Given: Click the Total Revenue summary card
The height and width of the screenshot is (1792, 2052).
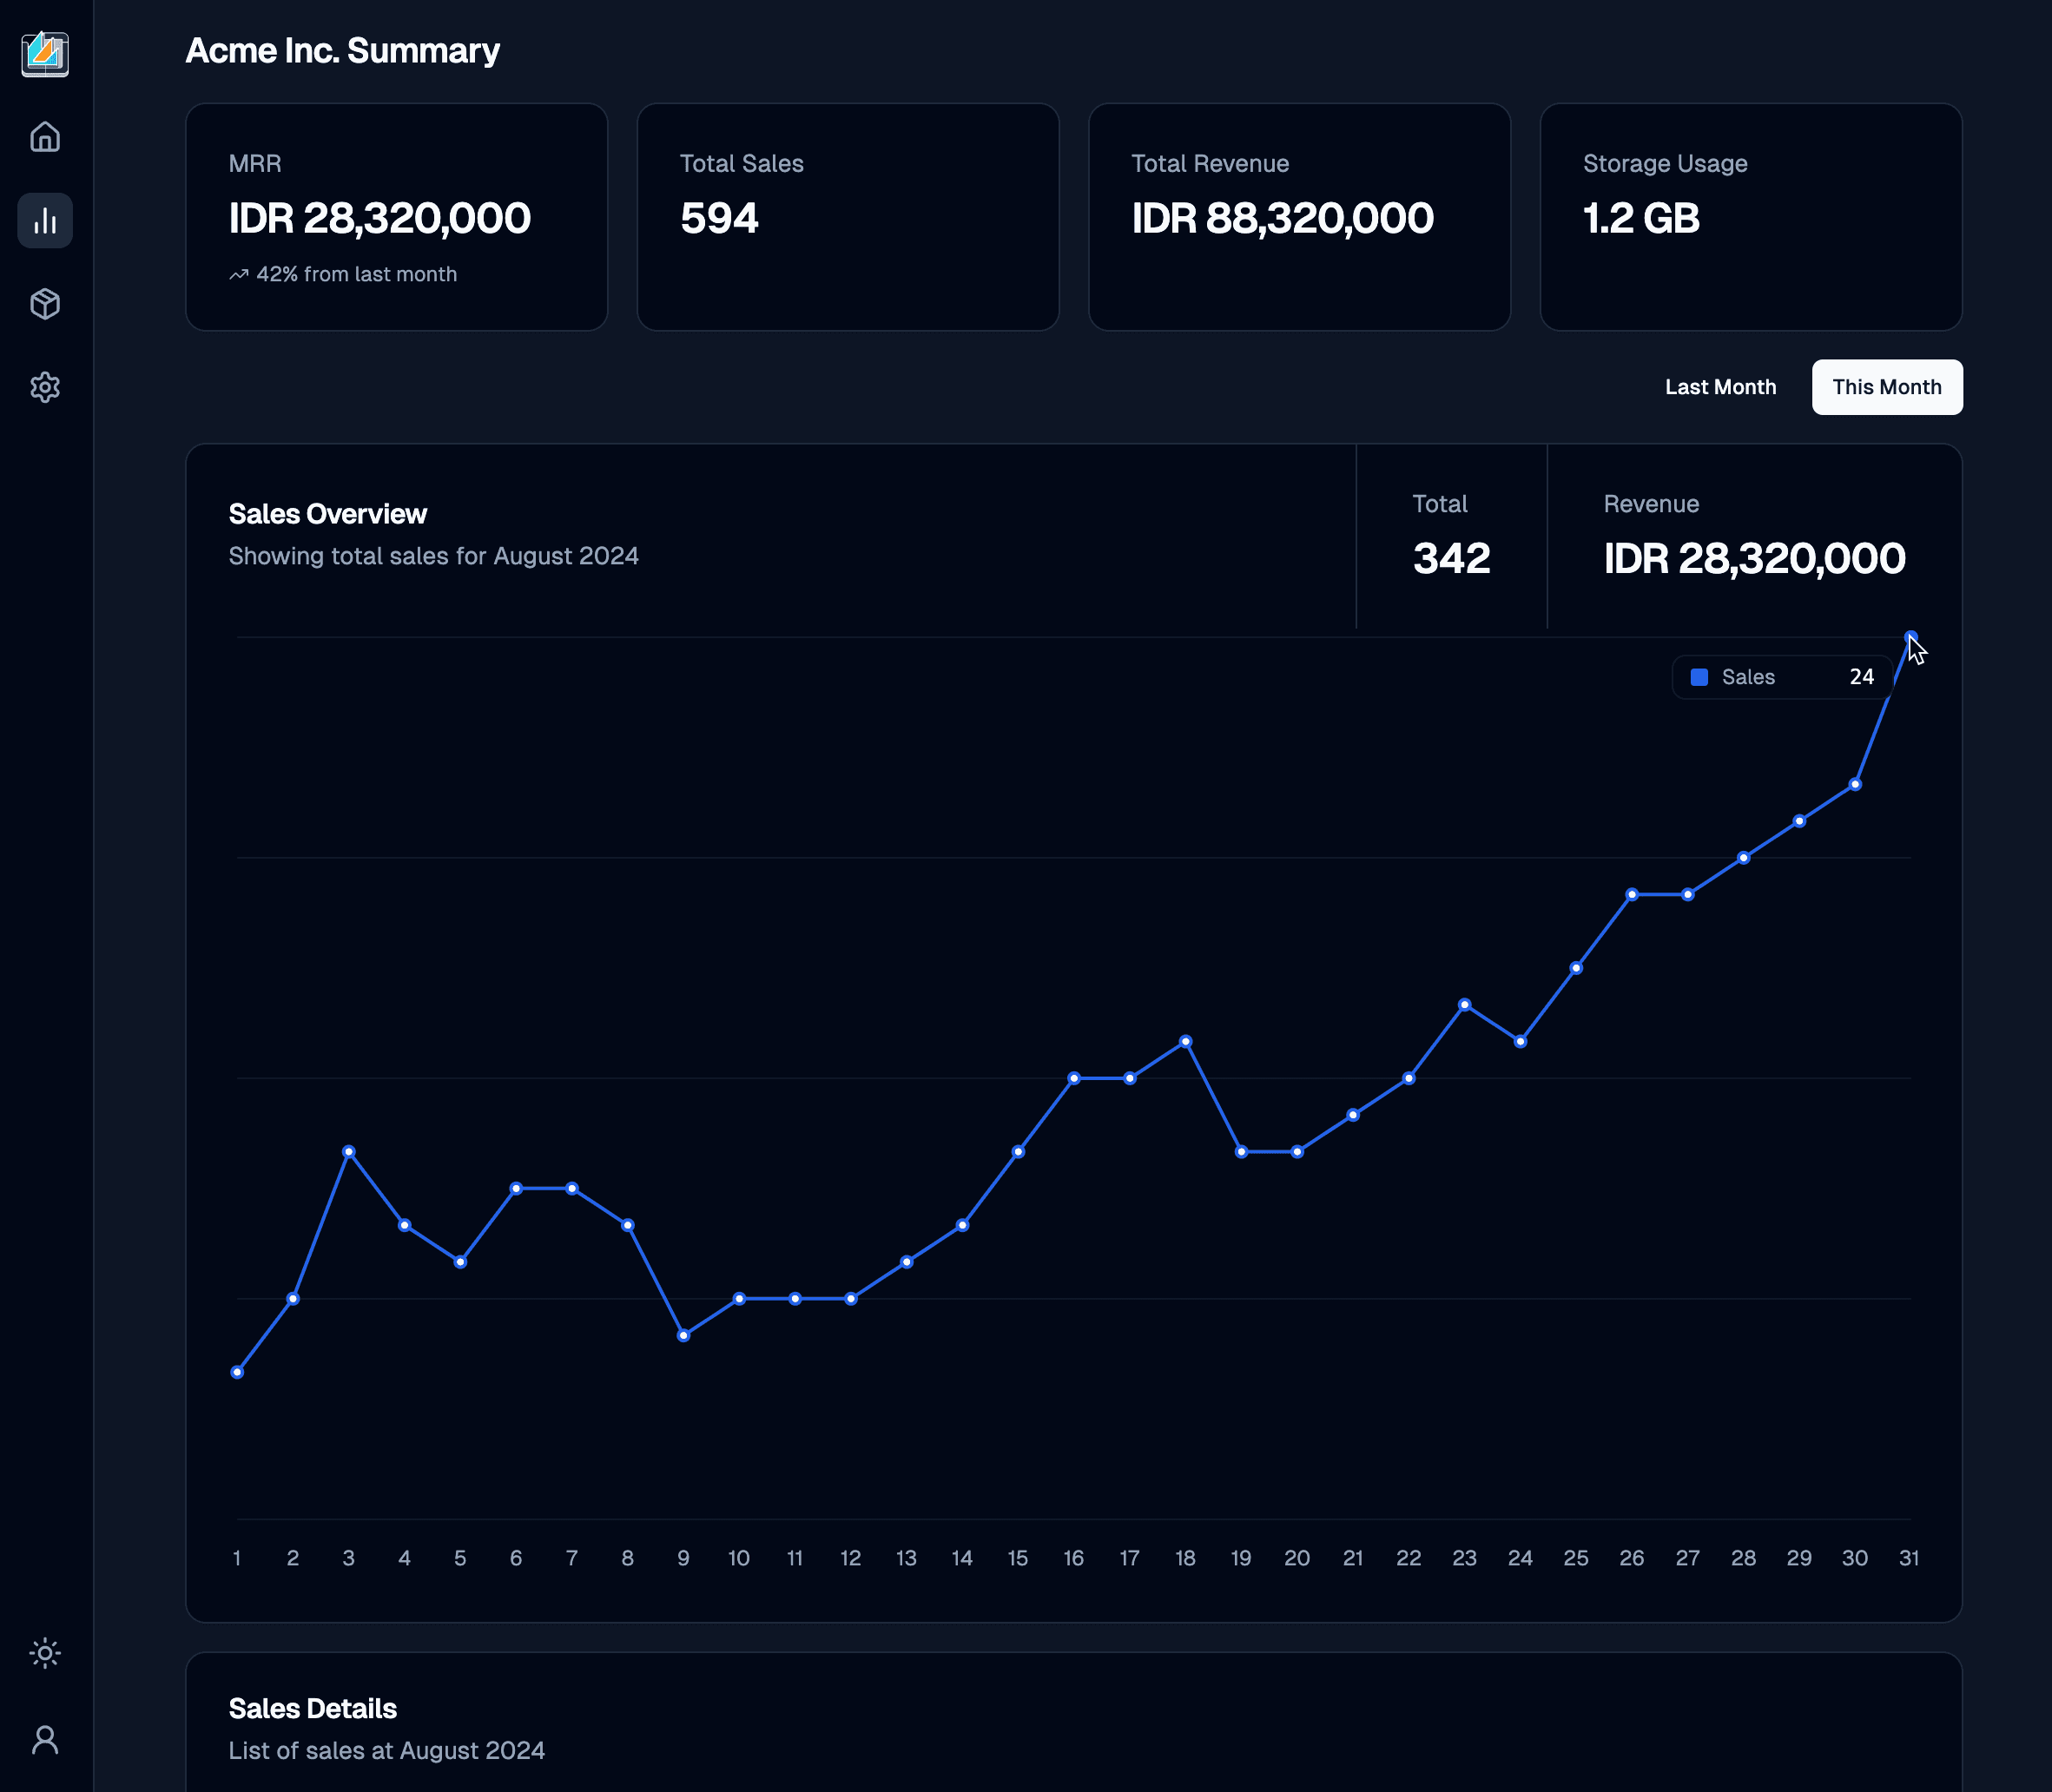Looking at the screenshot, I should pos(1299,217).
